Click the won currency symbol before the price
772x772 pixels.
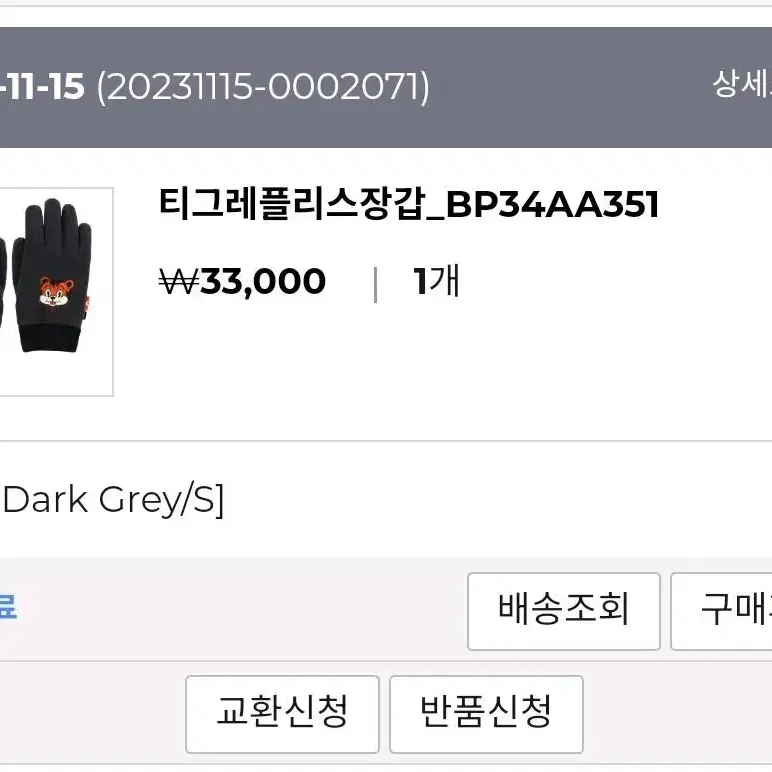[178, 282]
